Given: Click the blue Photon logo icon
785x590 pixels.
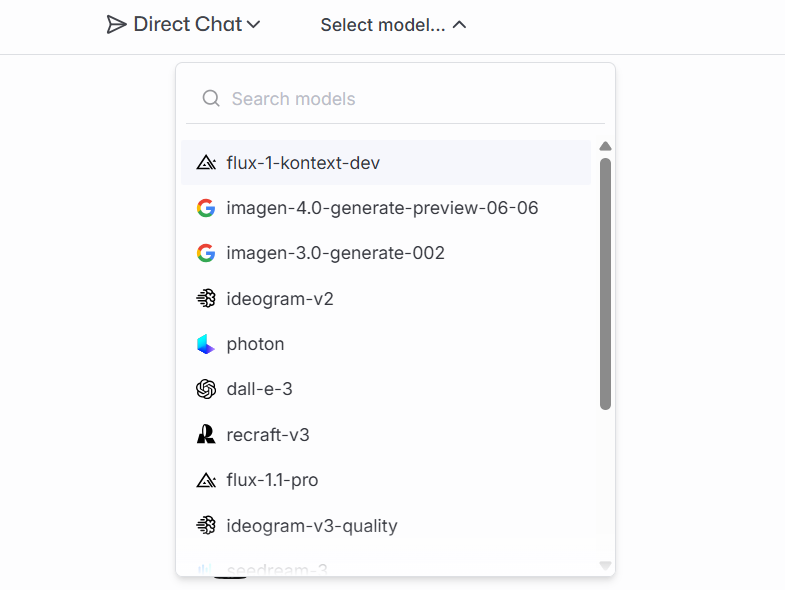Looking at the screenshot, I should click(x=206, y=344).
